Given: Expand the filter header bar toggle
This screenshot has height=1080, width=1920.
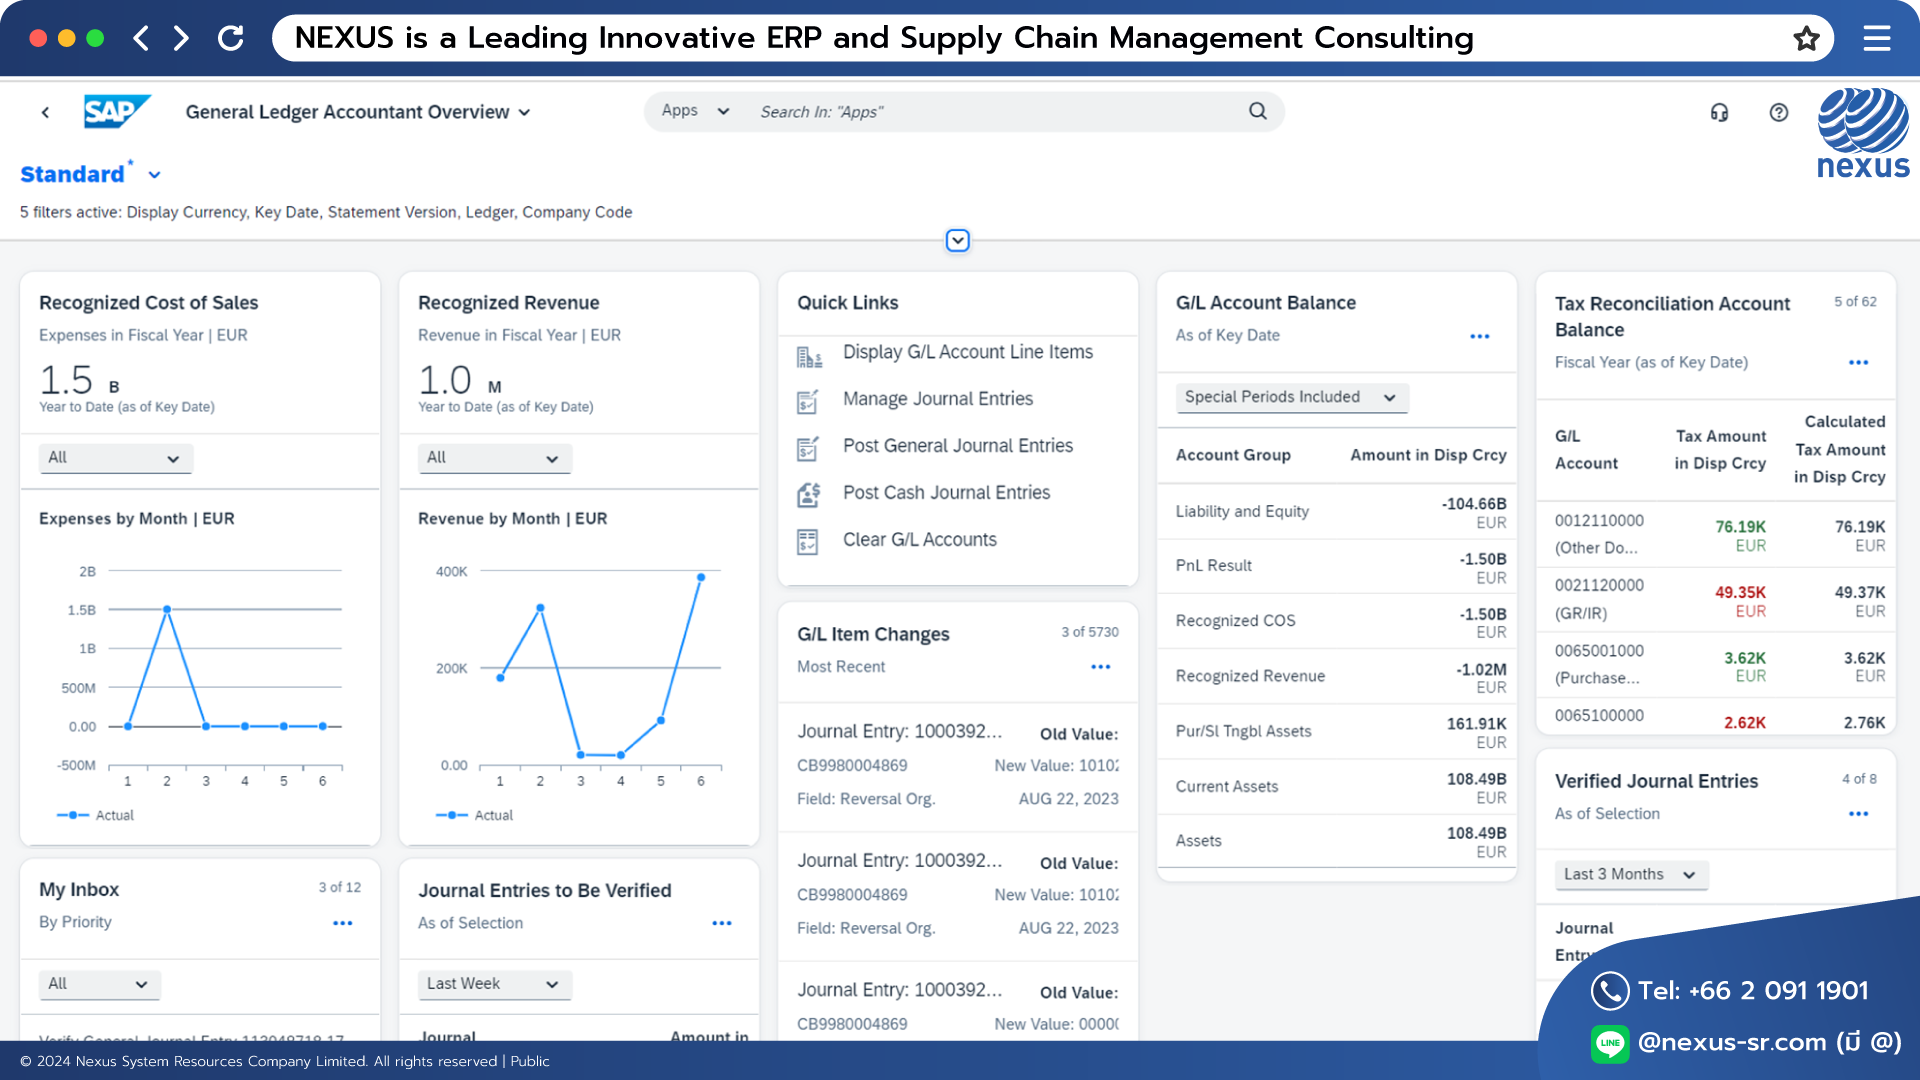Looking at the screenshot, I should click(957, 241).
